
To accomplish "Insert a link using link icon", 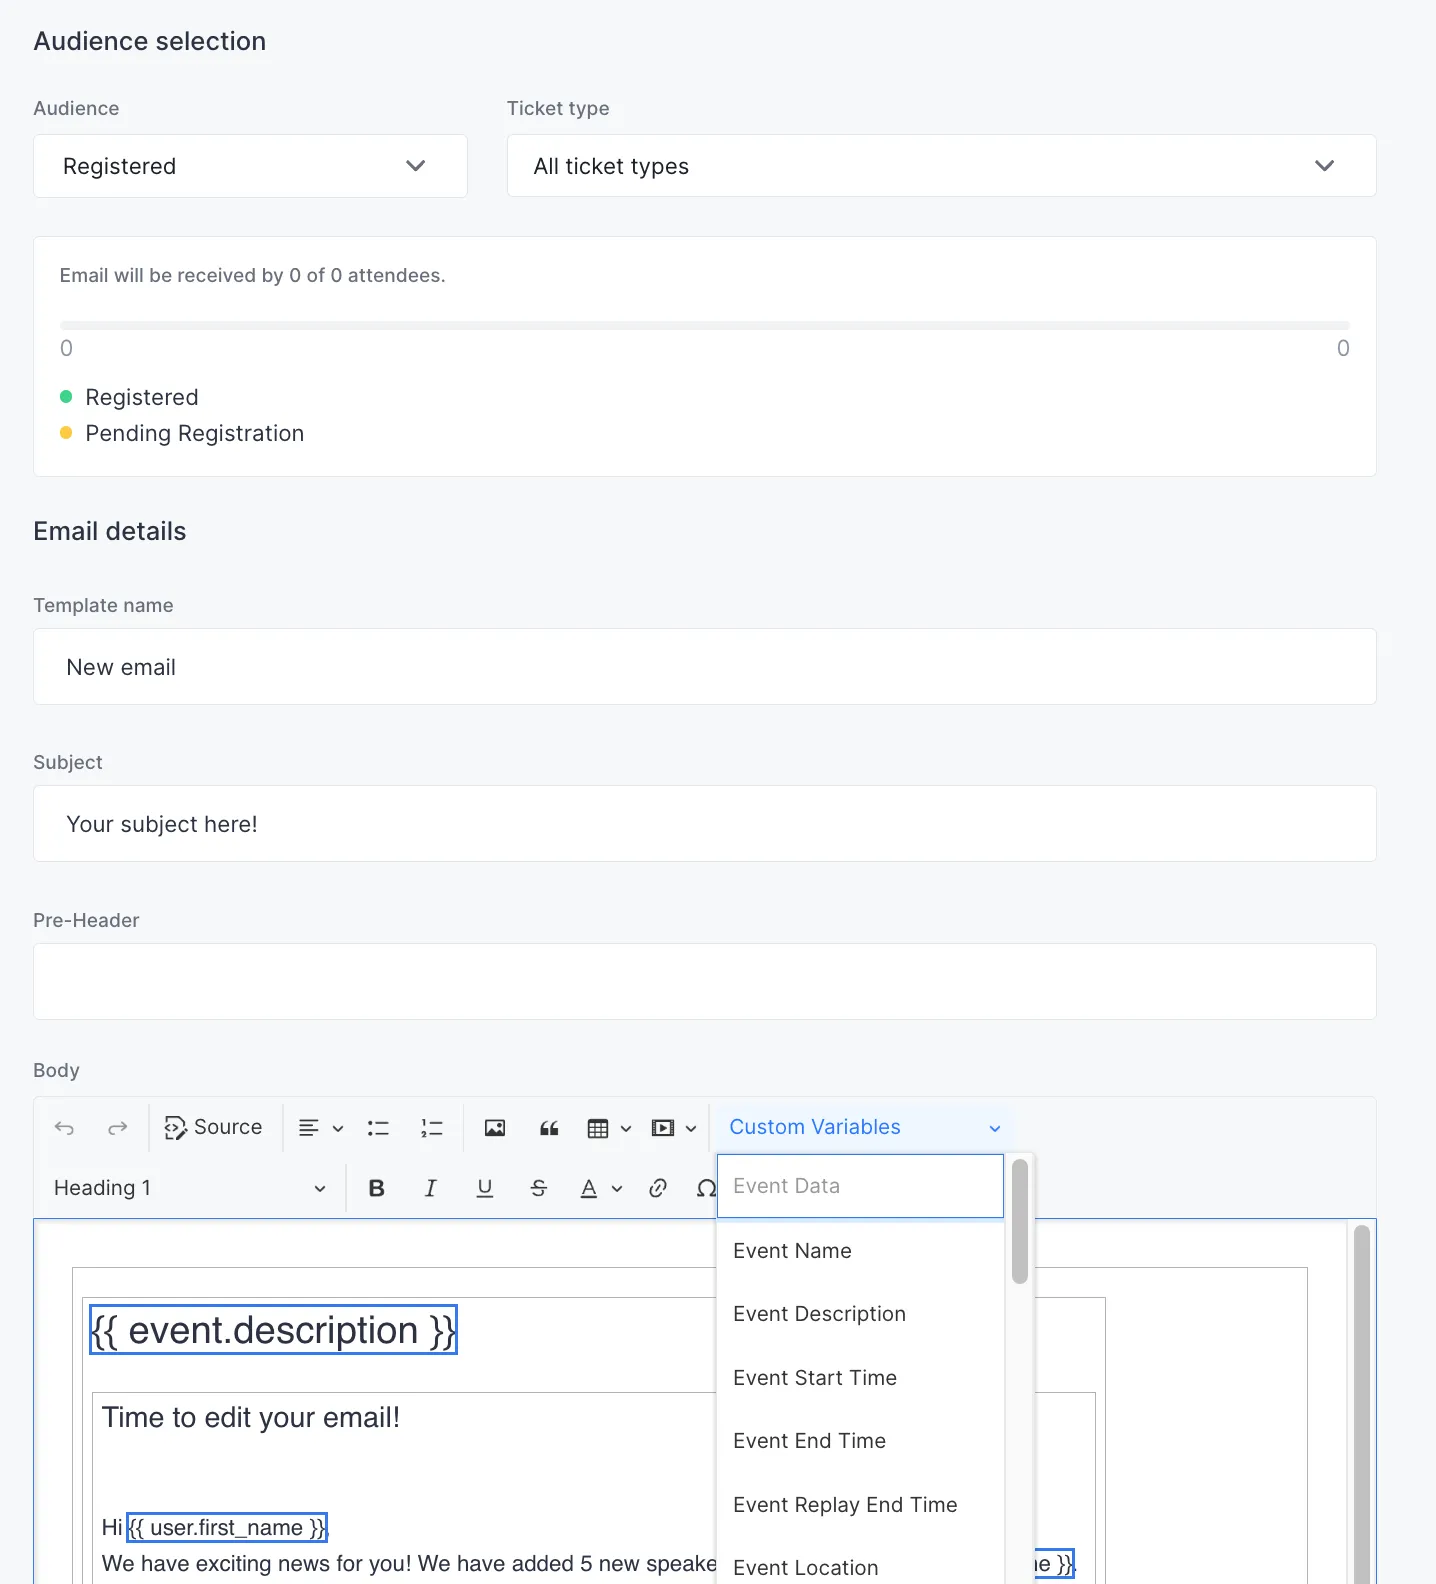I will point(658,1188).
